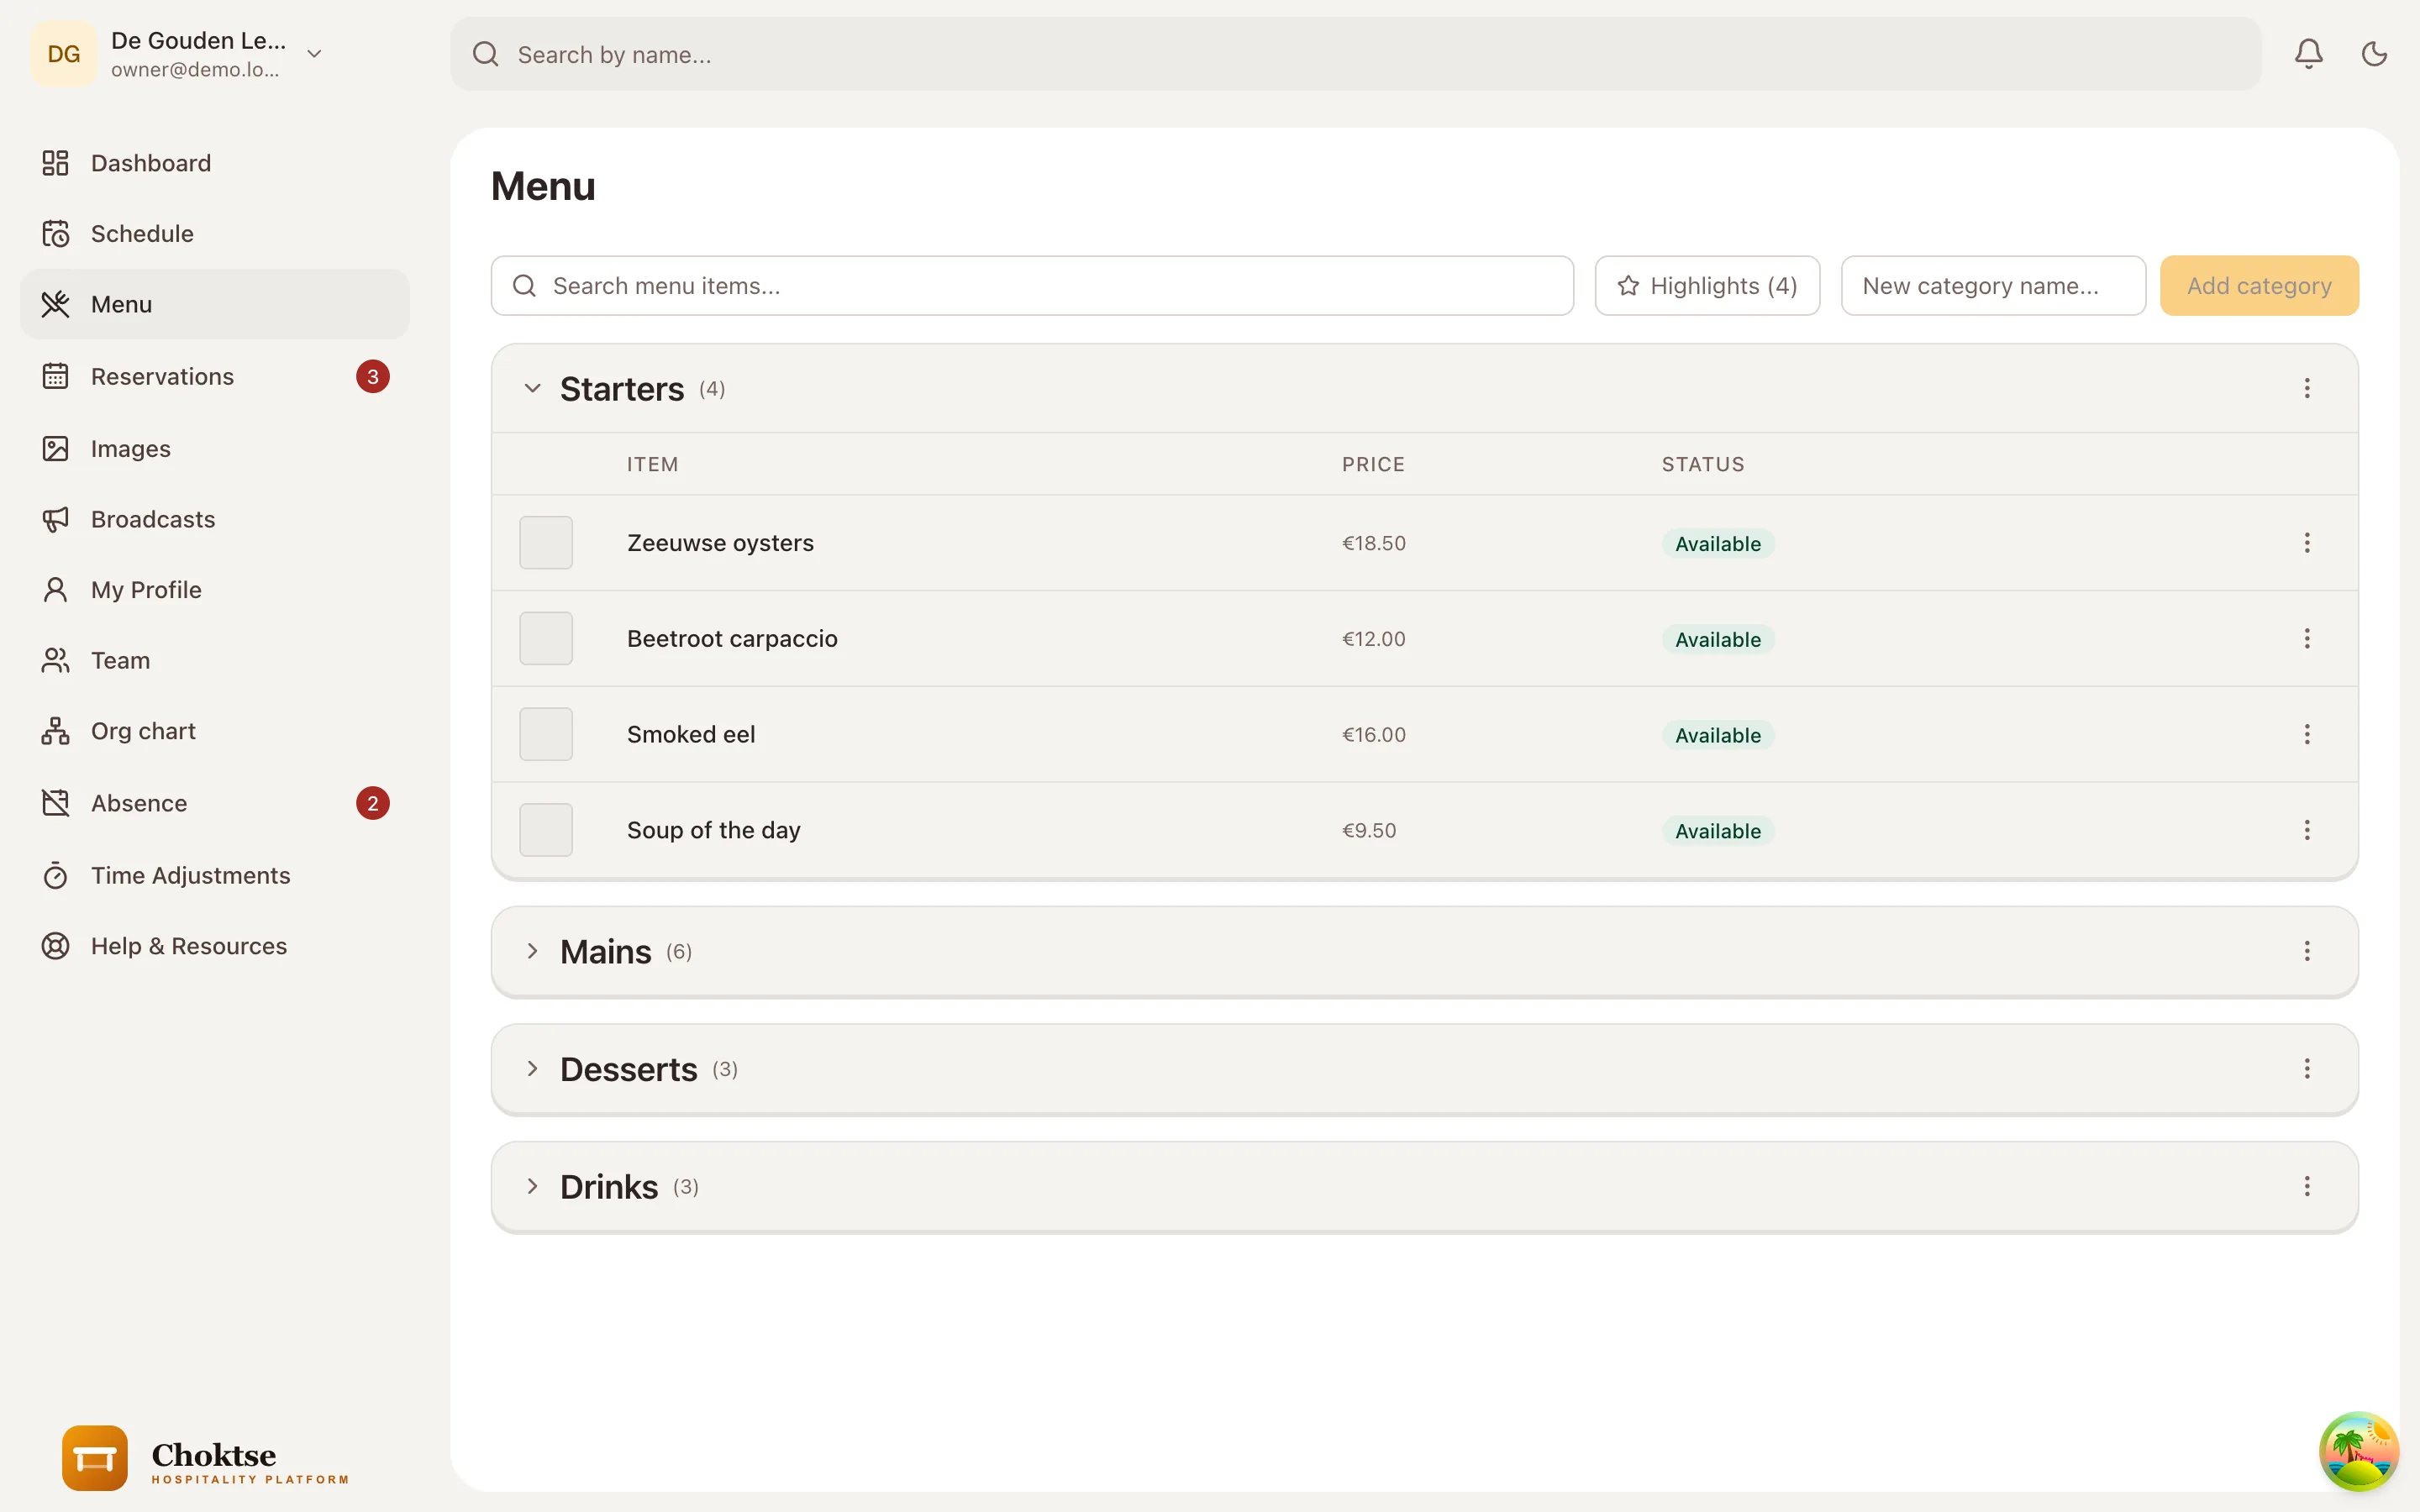This screenshot has height=1512, width=2420.
Task: Open the notifications bell icon
Action: coord(2308,54)
